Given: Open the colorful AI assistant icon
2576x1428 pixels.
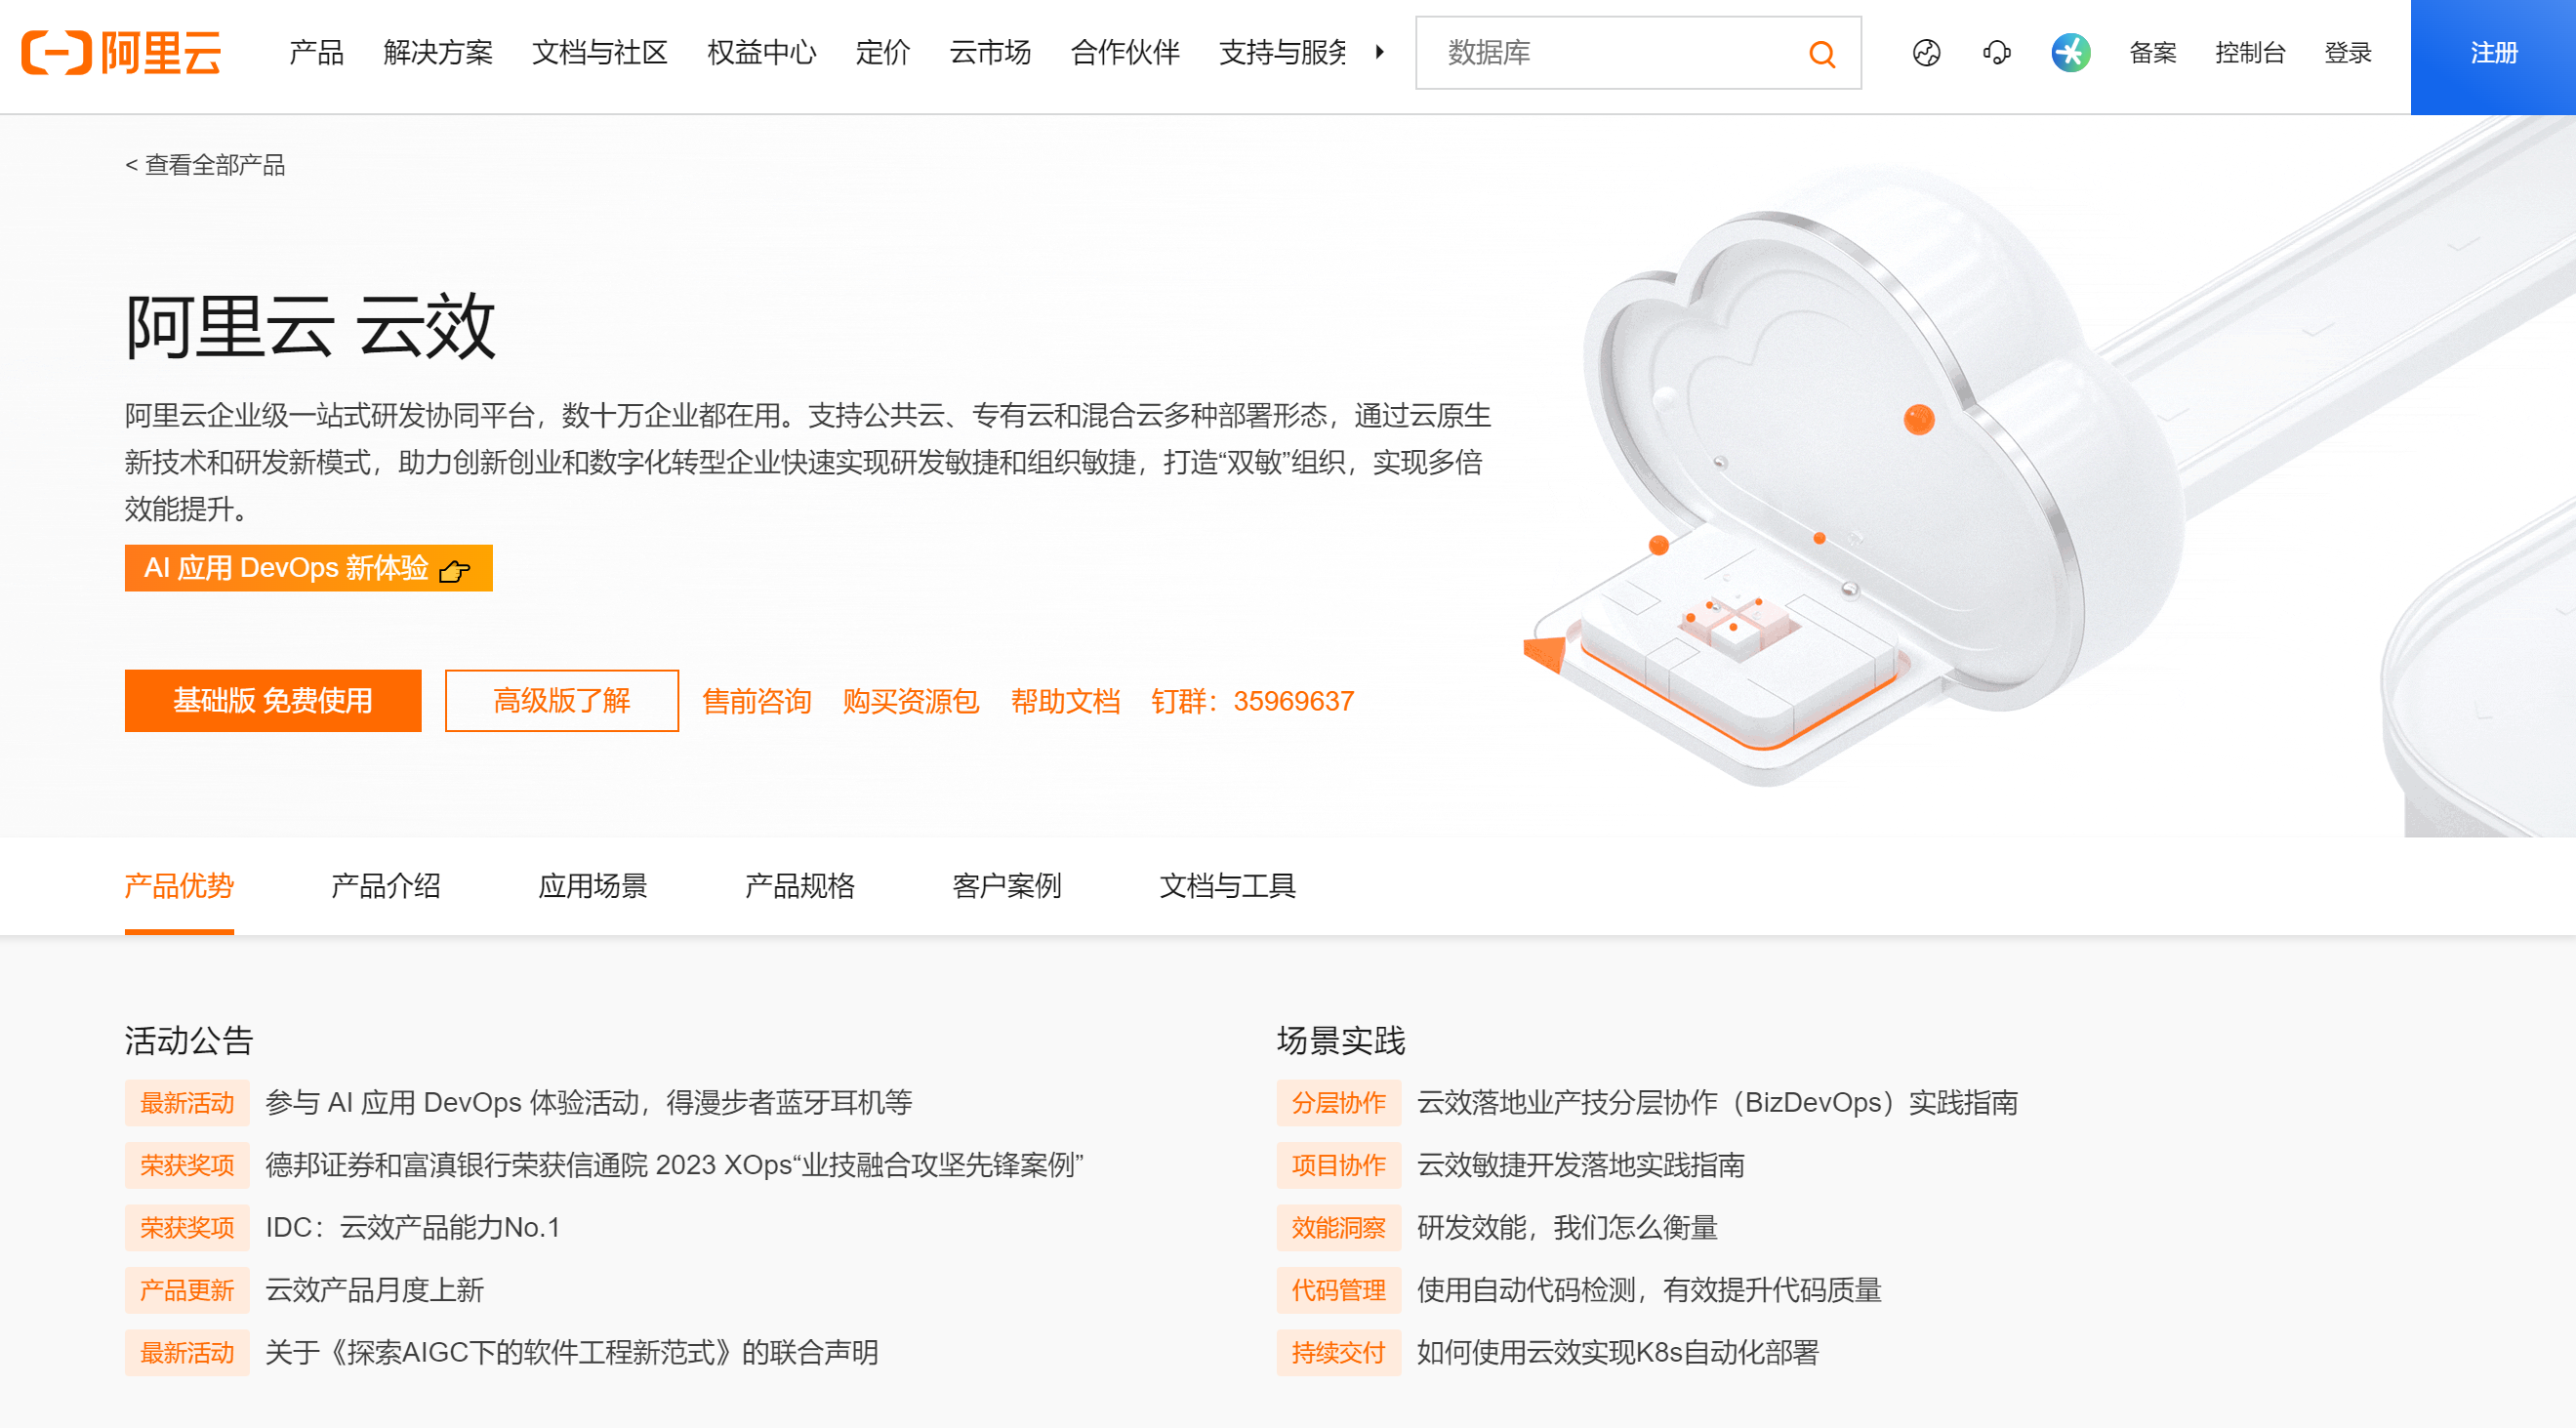Looking at the screenshot, I should click(x=2070, y=52).
